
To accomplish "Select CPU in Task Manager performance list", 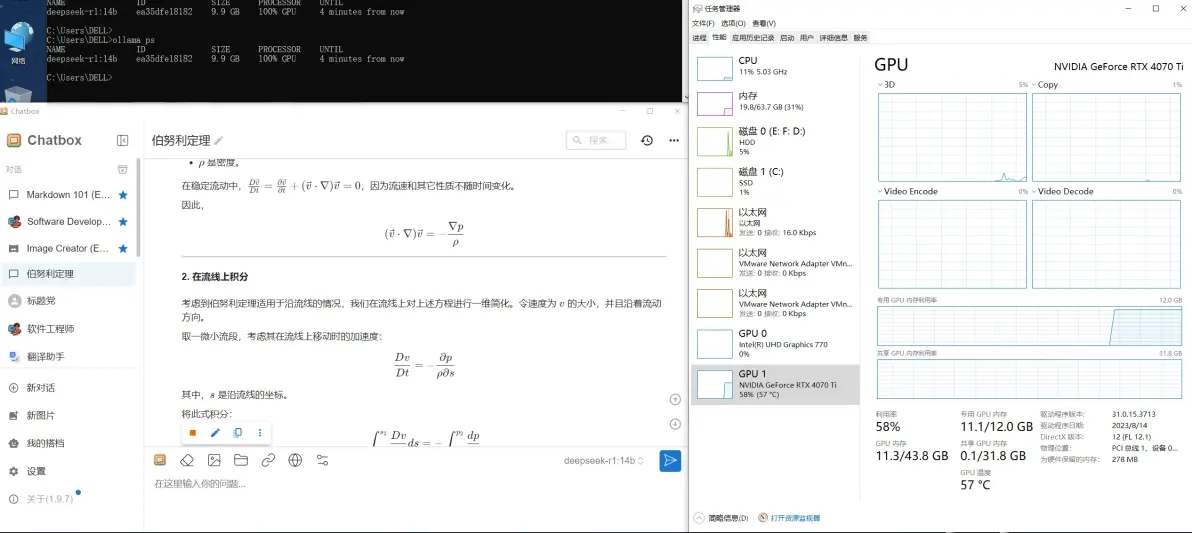I will [775, 66].
